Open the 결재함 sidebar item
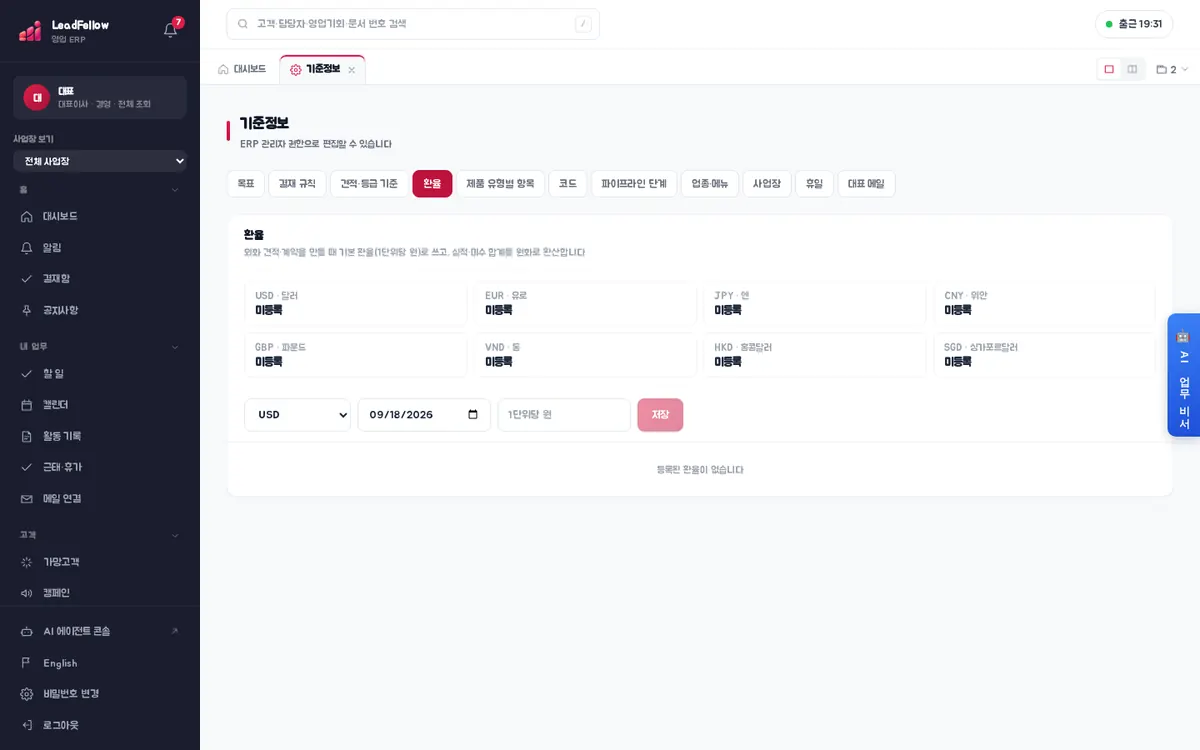 (x=100, y=278)
